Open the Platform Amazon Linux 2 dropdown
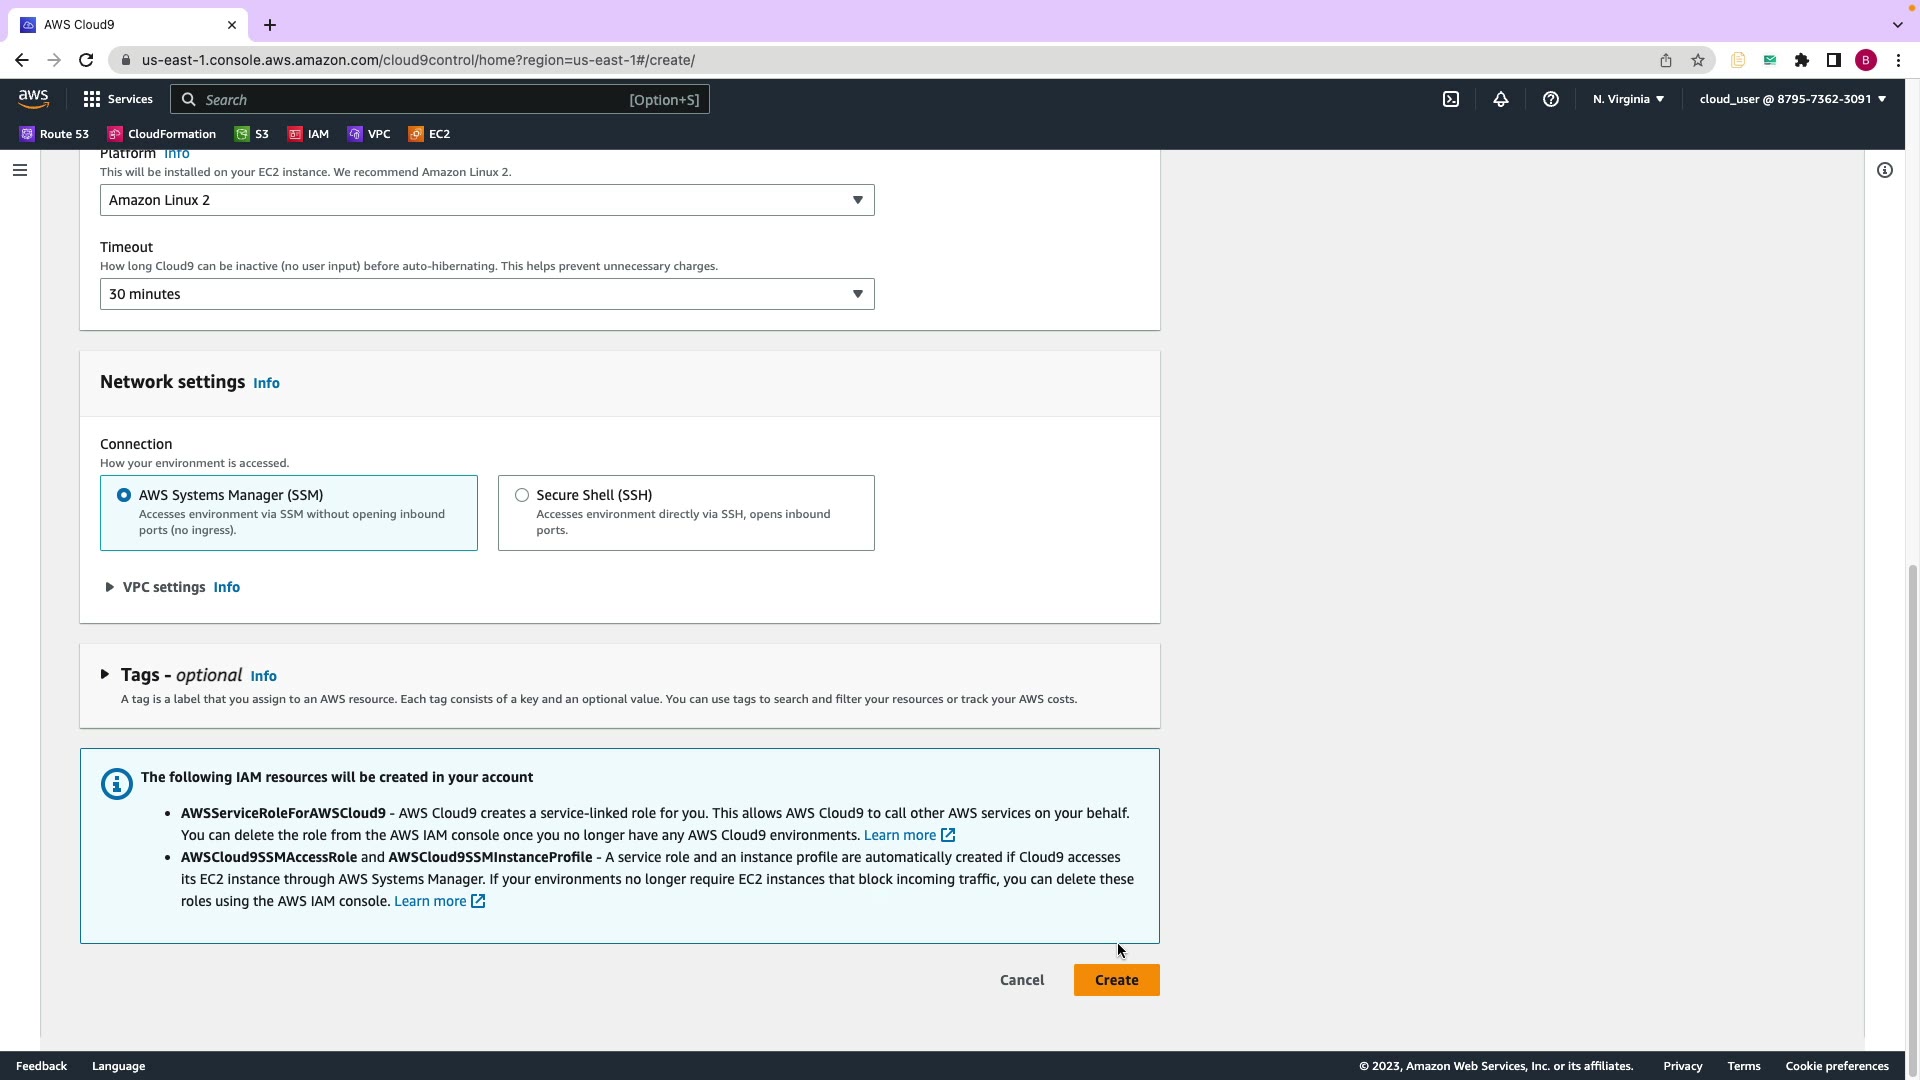This screenshot has width=1920, height=1080. coord(487,200)
